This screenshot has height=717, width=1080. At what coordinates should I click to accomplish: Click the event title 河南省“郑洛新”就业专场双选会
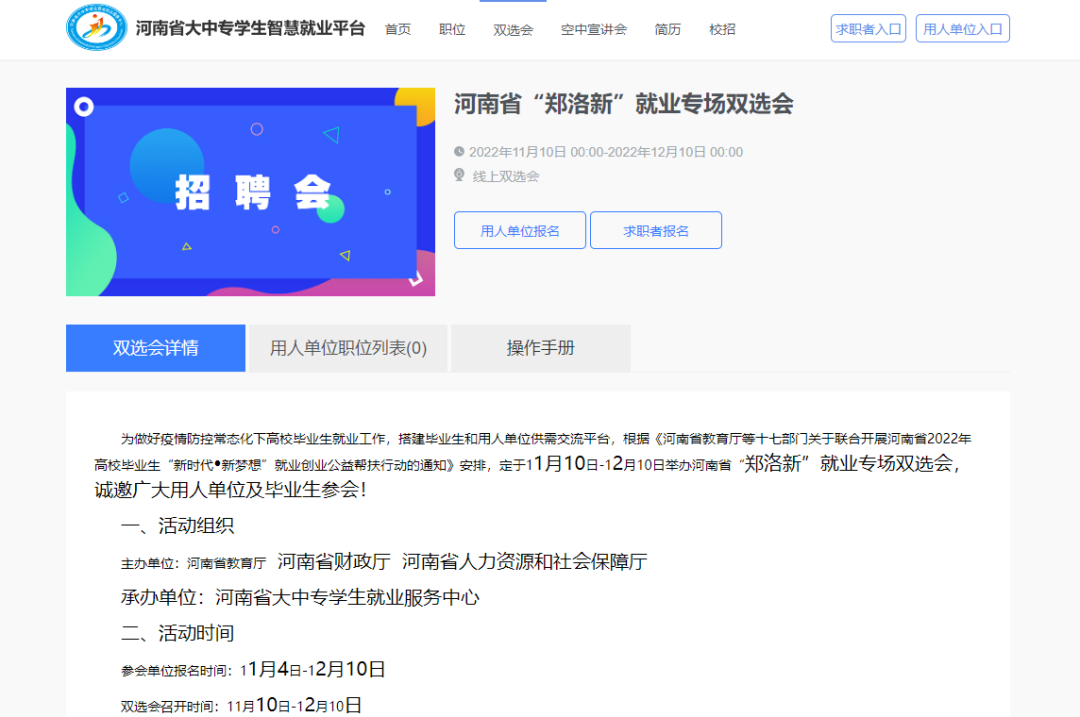(623, 104)
